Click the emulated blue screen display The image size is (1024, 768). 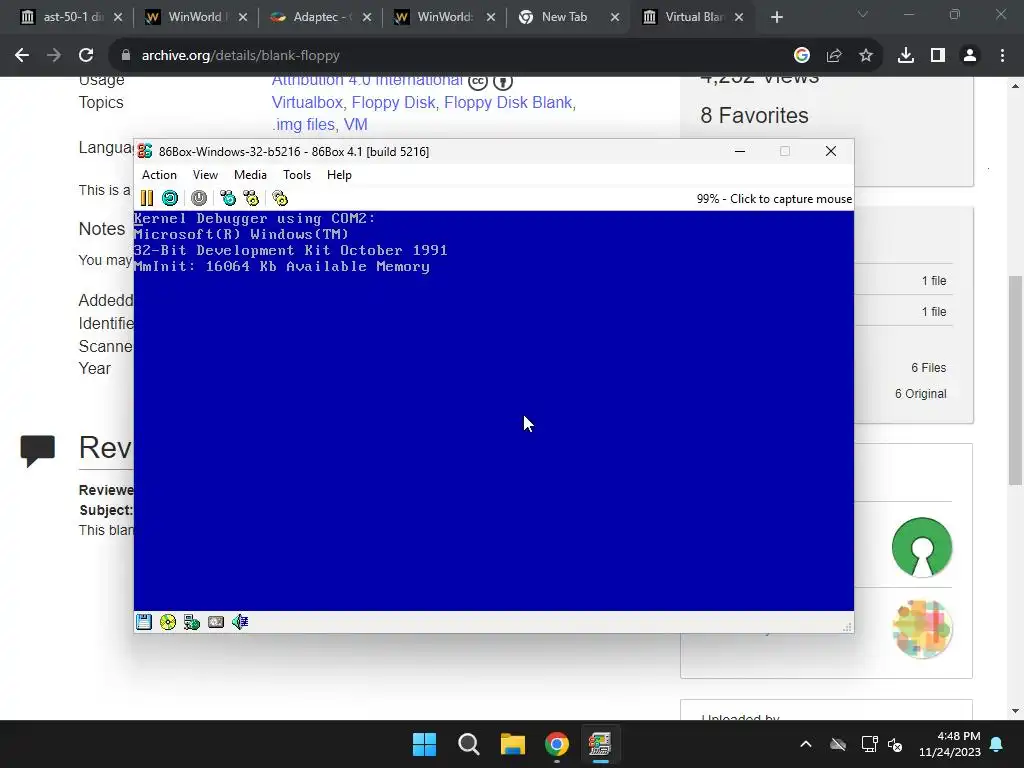(x=494, y=411)
